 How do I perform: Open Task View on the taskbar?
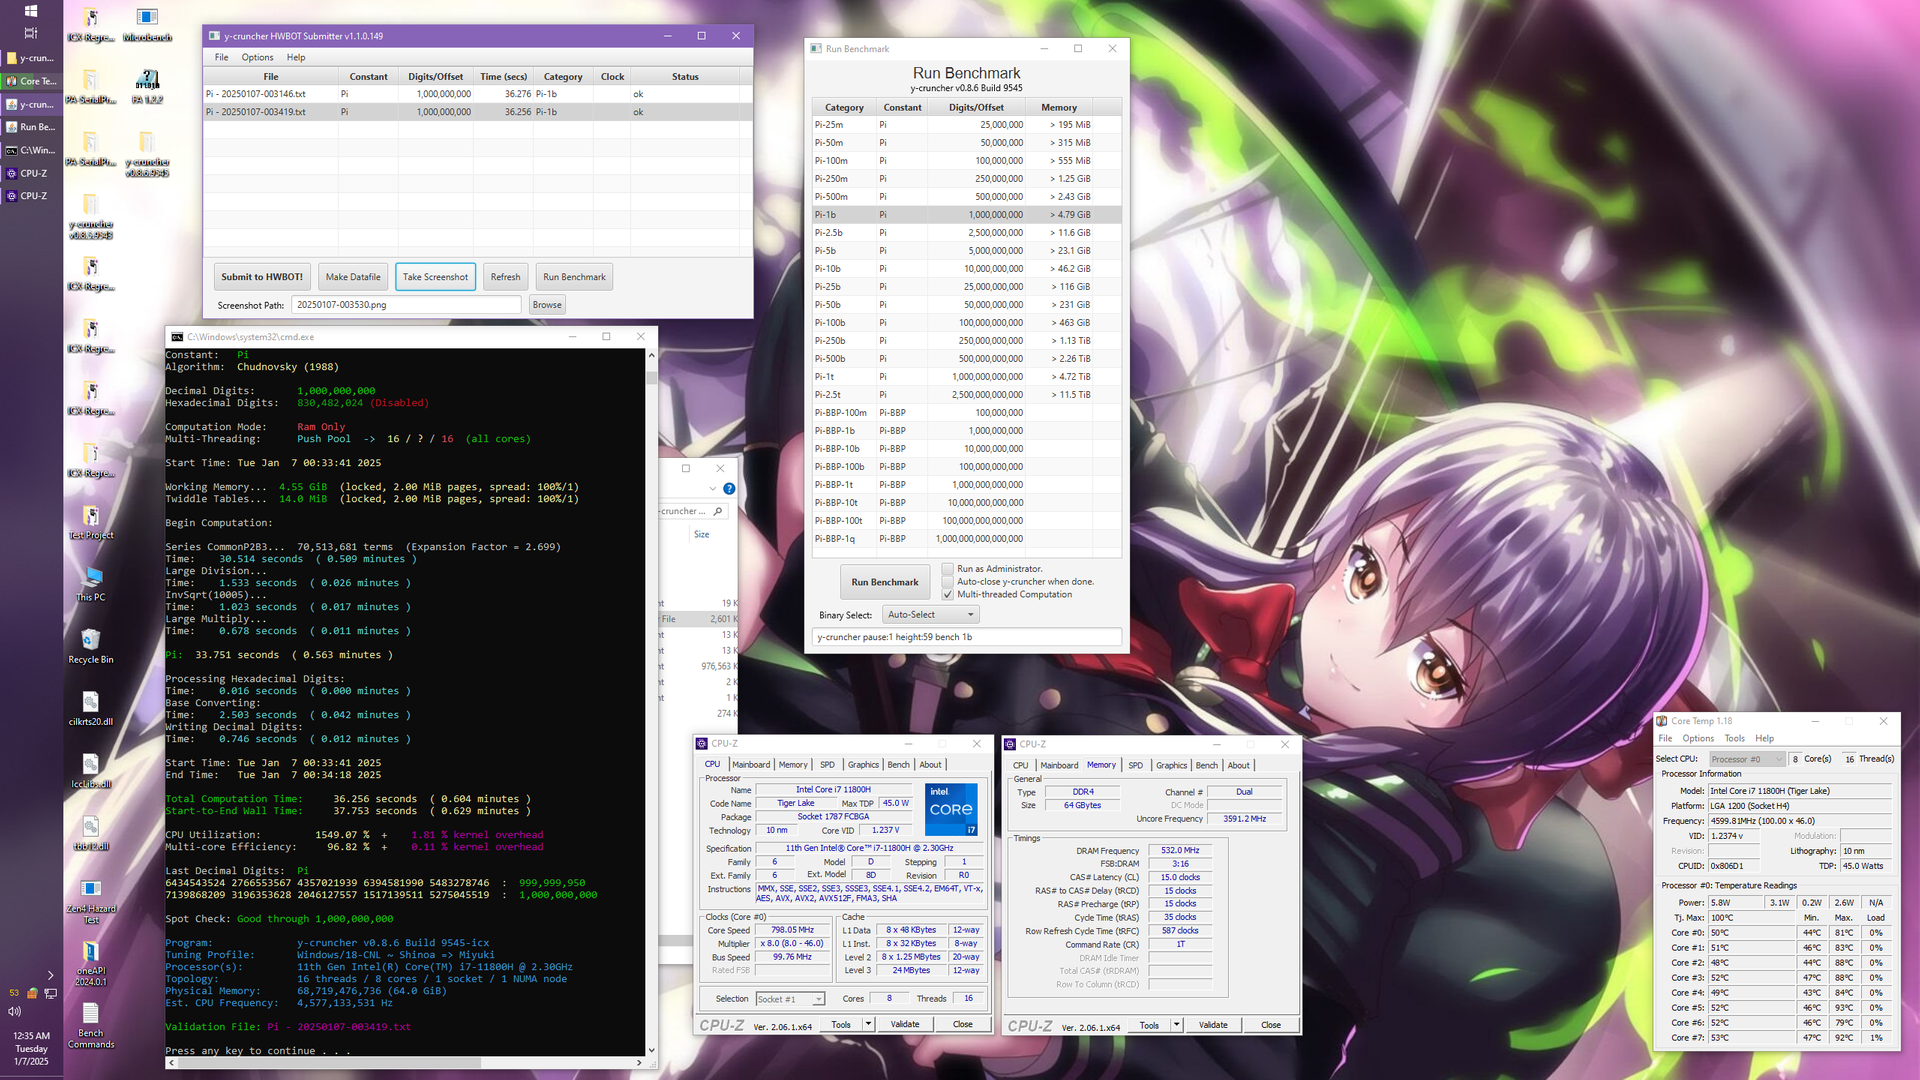point(31,33)
